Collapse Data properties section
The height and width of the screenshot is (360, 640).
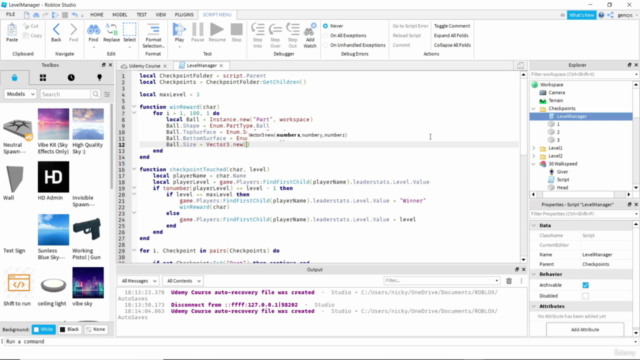[534, 225]
